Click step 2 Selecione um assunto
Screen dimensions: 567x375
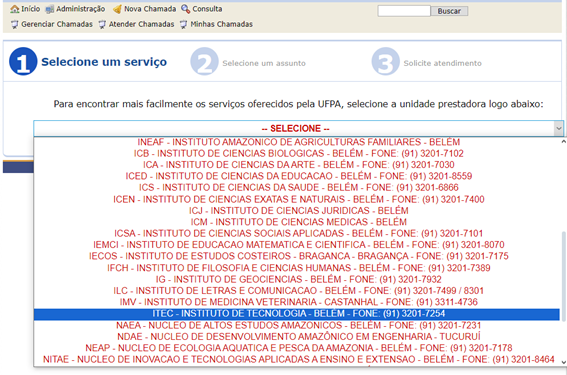click(x=248, y=62)
